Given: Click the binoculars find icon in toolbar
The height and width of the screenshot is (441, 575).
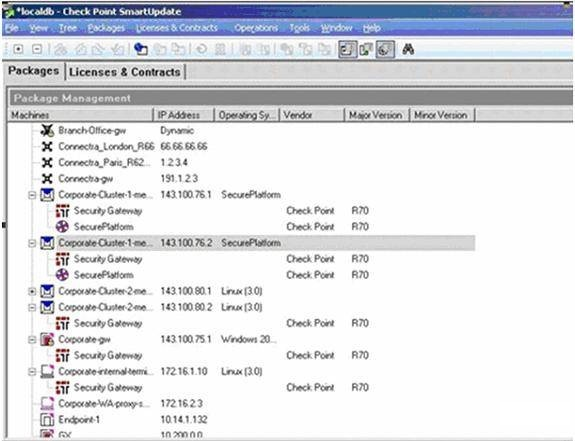Looking at the screenshot, I should pyautogui.click(x=408, y=49).
